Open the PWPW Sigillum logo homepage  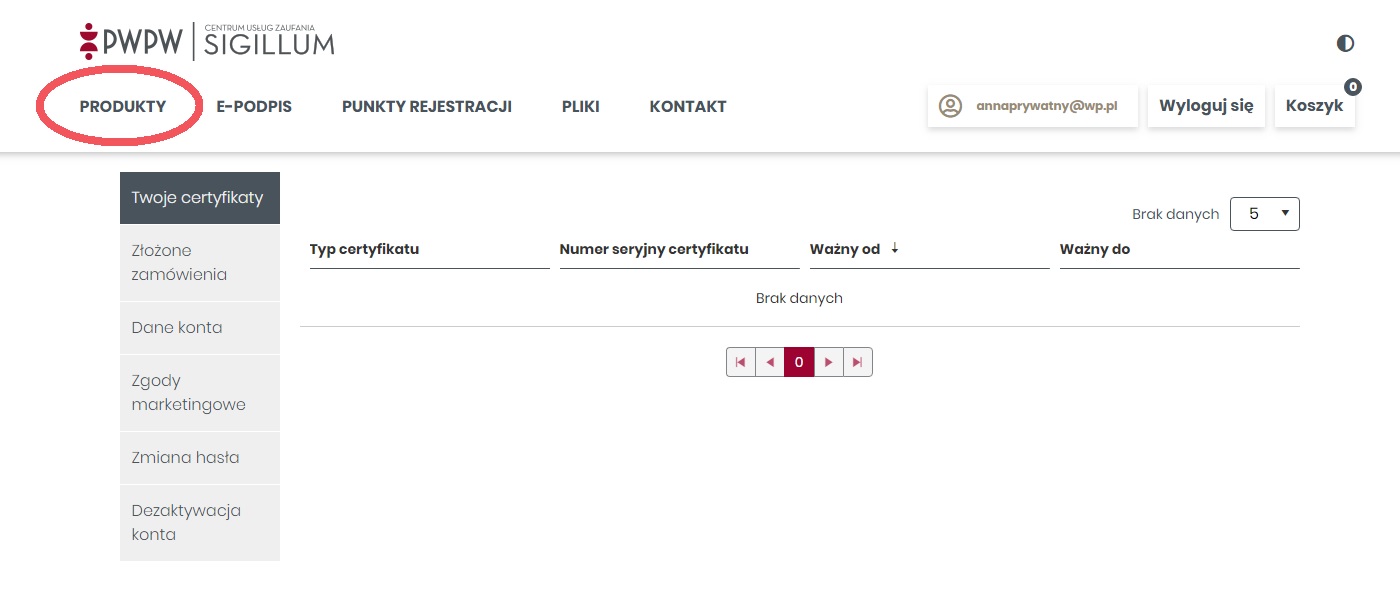tap(207, 42)
